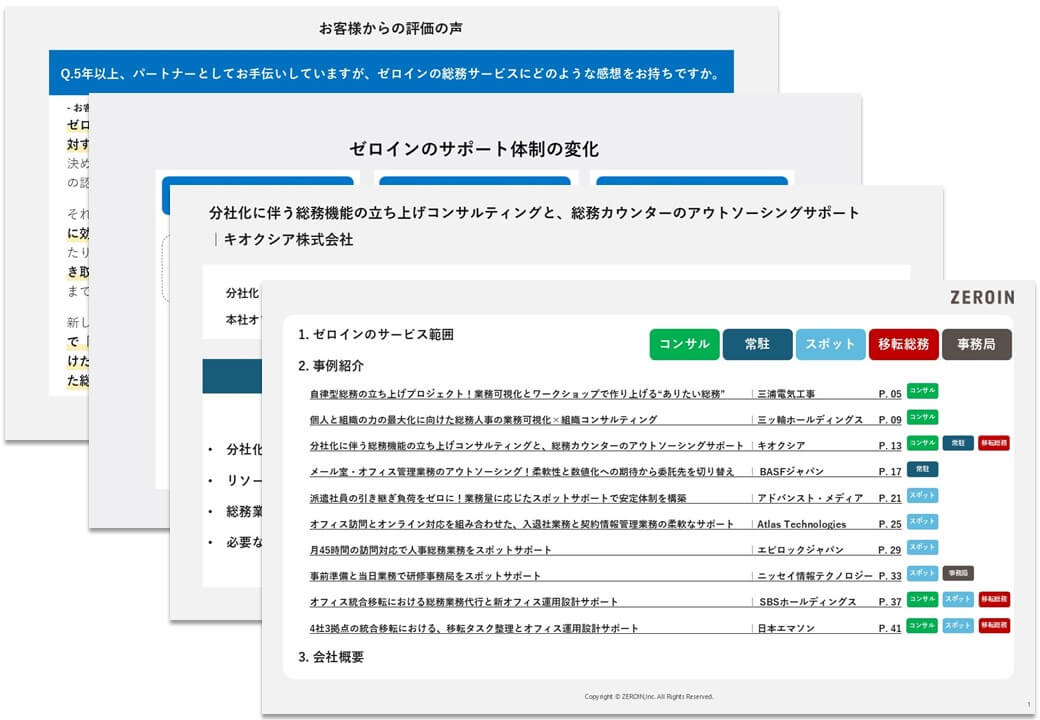Open the オフィス訪問とオンライン対応 case link
Viewport: 1040px width, 720px height.
tap(522, 524)
